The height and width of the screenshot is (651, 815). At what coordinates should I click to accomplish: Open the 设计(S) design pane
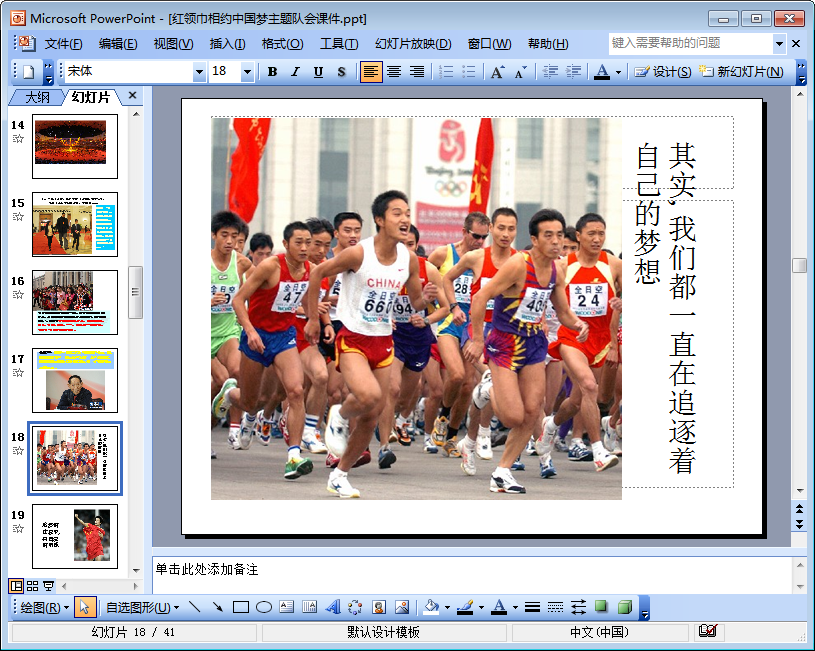663,72
